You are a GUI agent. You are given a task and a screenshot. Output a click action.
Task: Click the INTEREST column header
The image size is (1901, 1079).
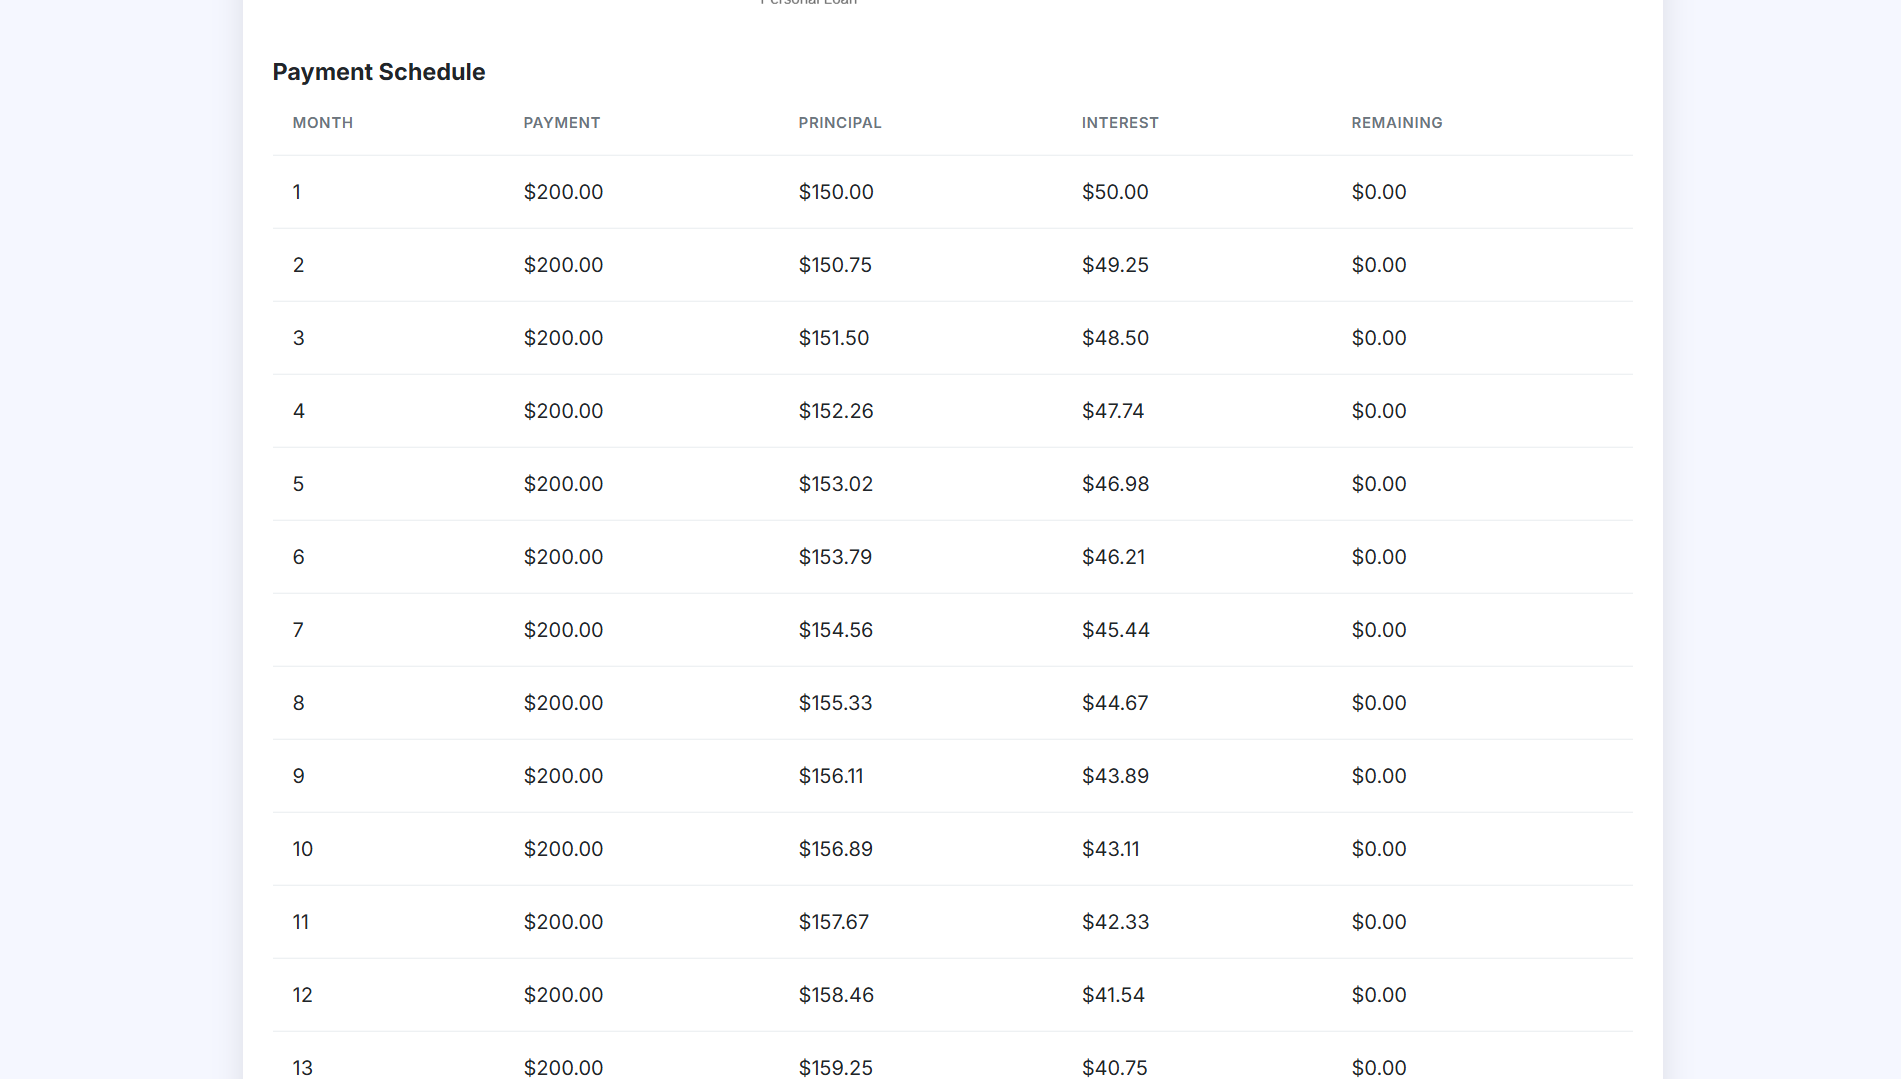[x=1119, y=123]
